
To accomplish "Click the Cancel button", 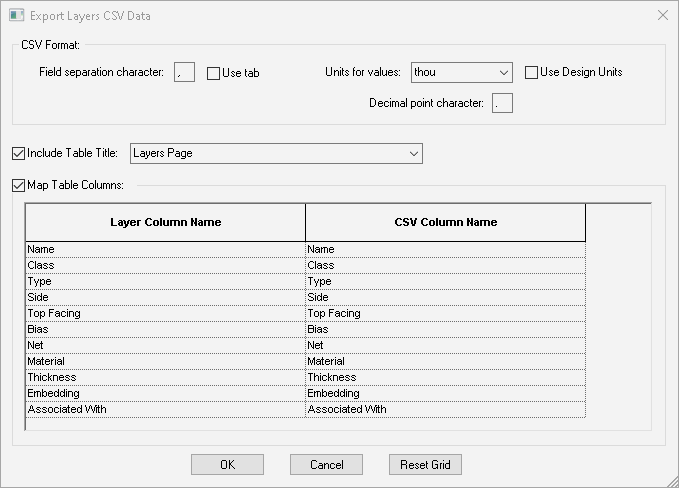I will [x=326, y=464].
